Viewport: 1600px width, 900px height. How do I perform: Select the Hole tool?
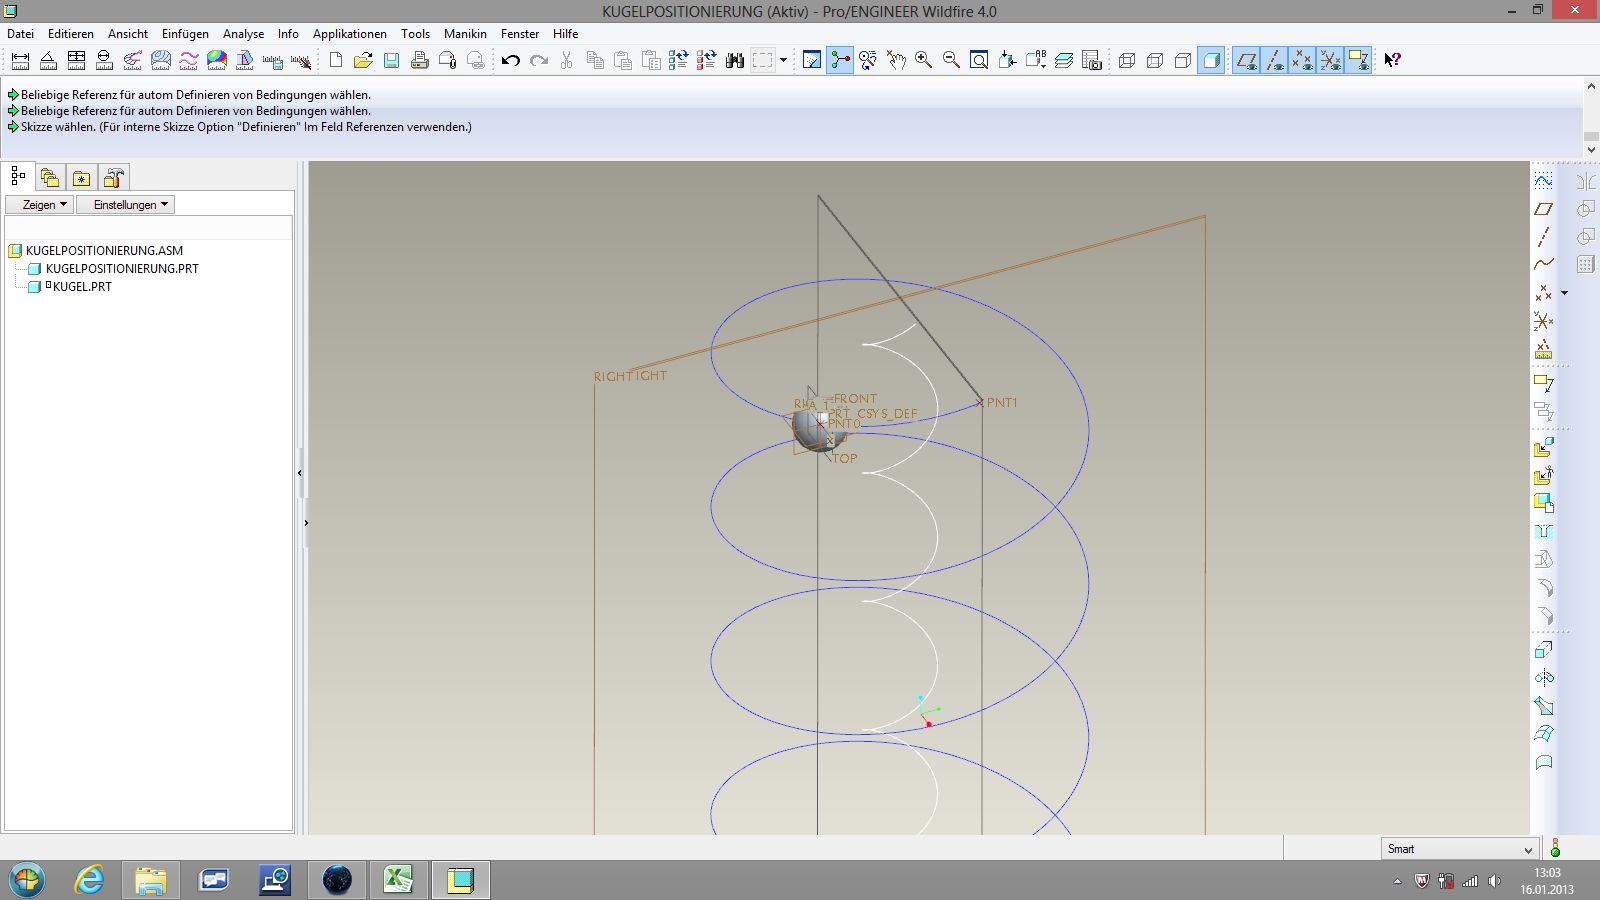pos(1544,531)
